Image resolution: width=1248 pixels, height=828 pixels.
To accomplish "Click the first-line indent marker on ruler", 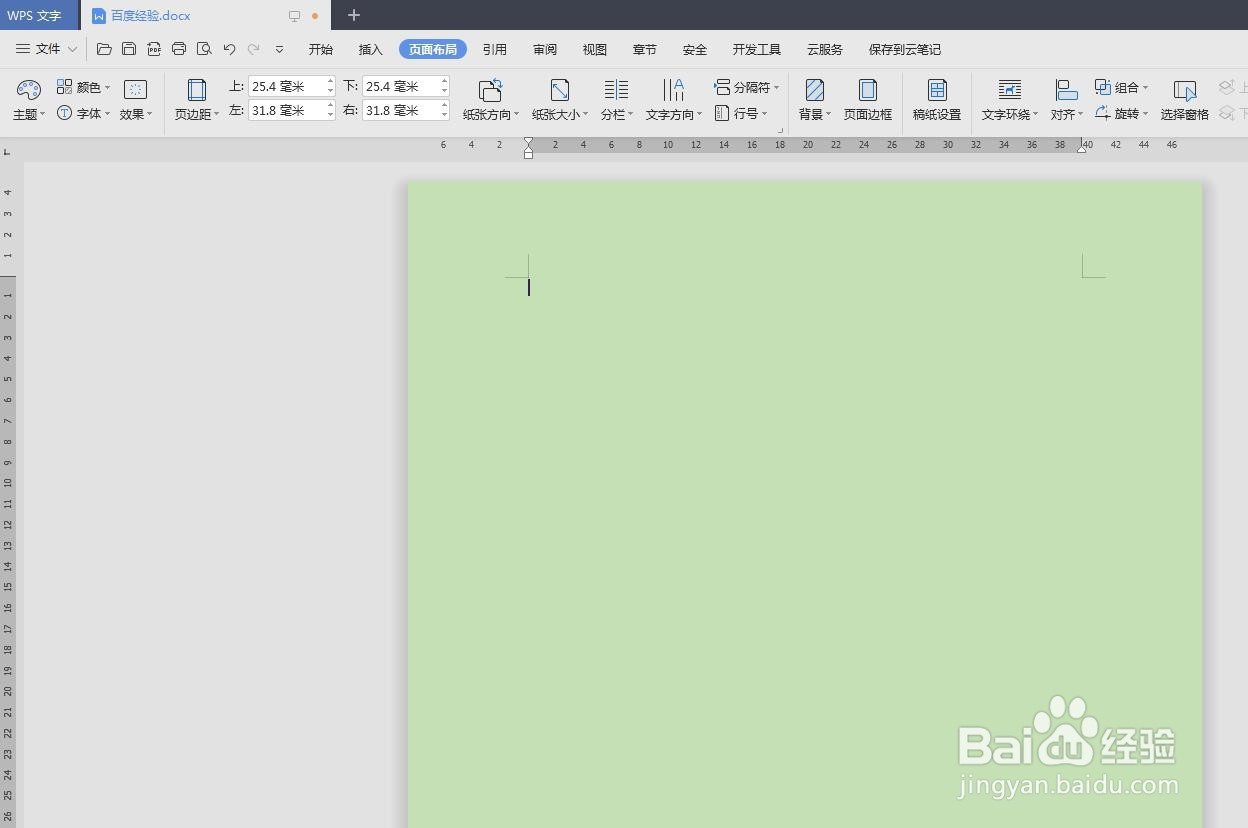I will (529, 142).
